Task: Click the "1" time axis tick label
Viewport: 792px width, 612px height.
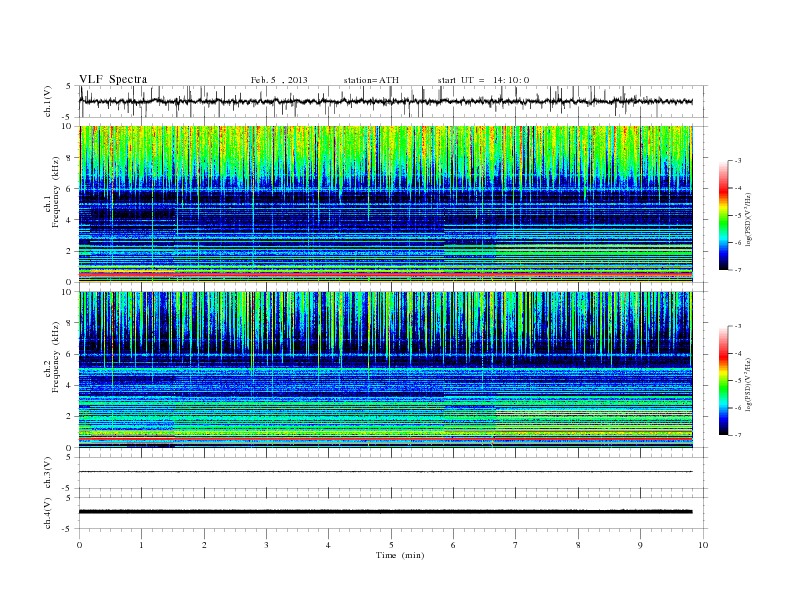Action: tap(142, 545)
